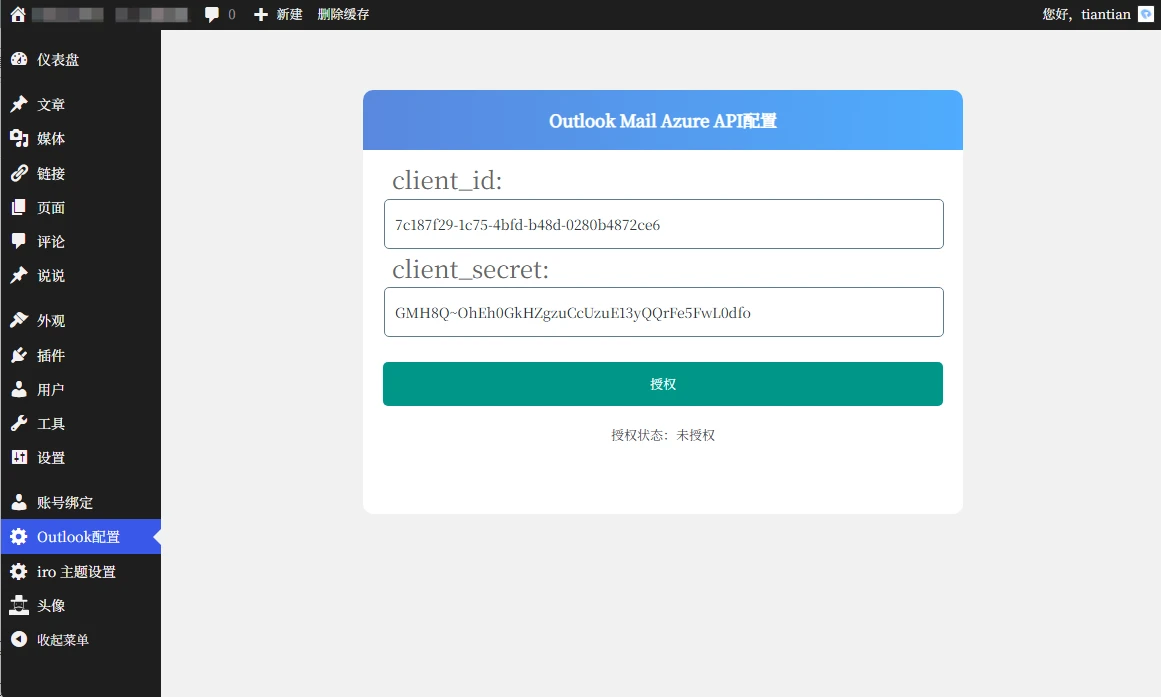
Task: Click the 授权状态: 未授权 status text
Action: pyautogui.click(x=663, y=436)
